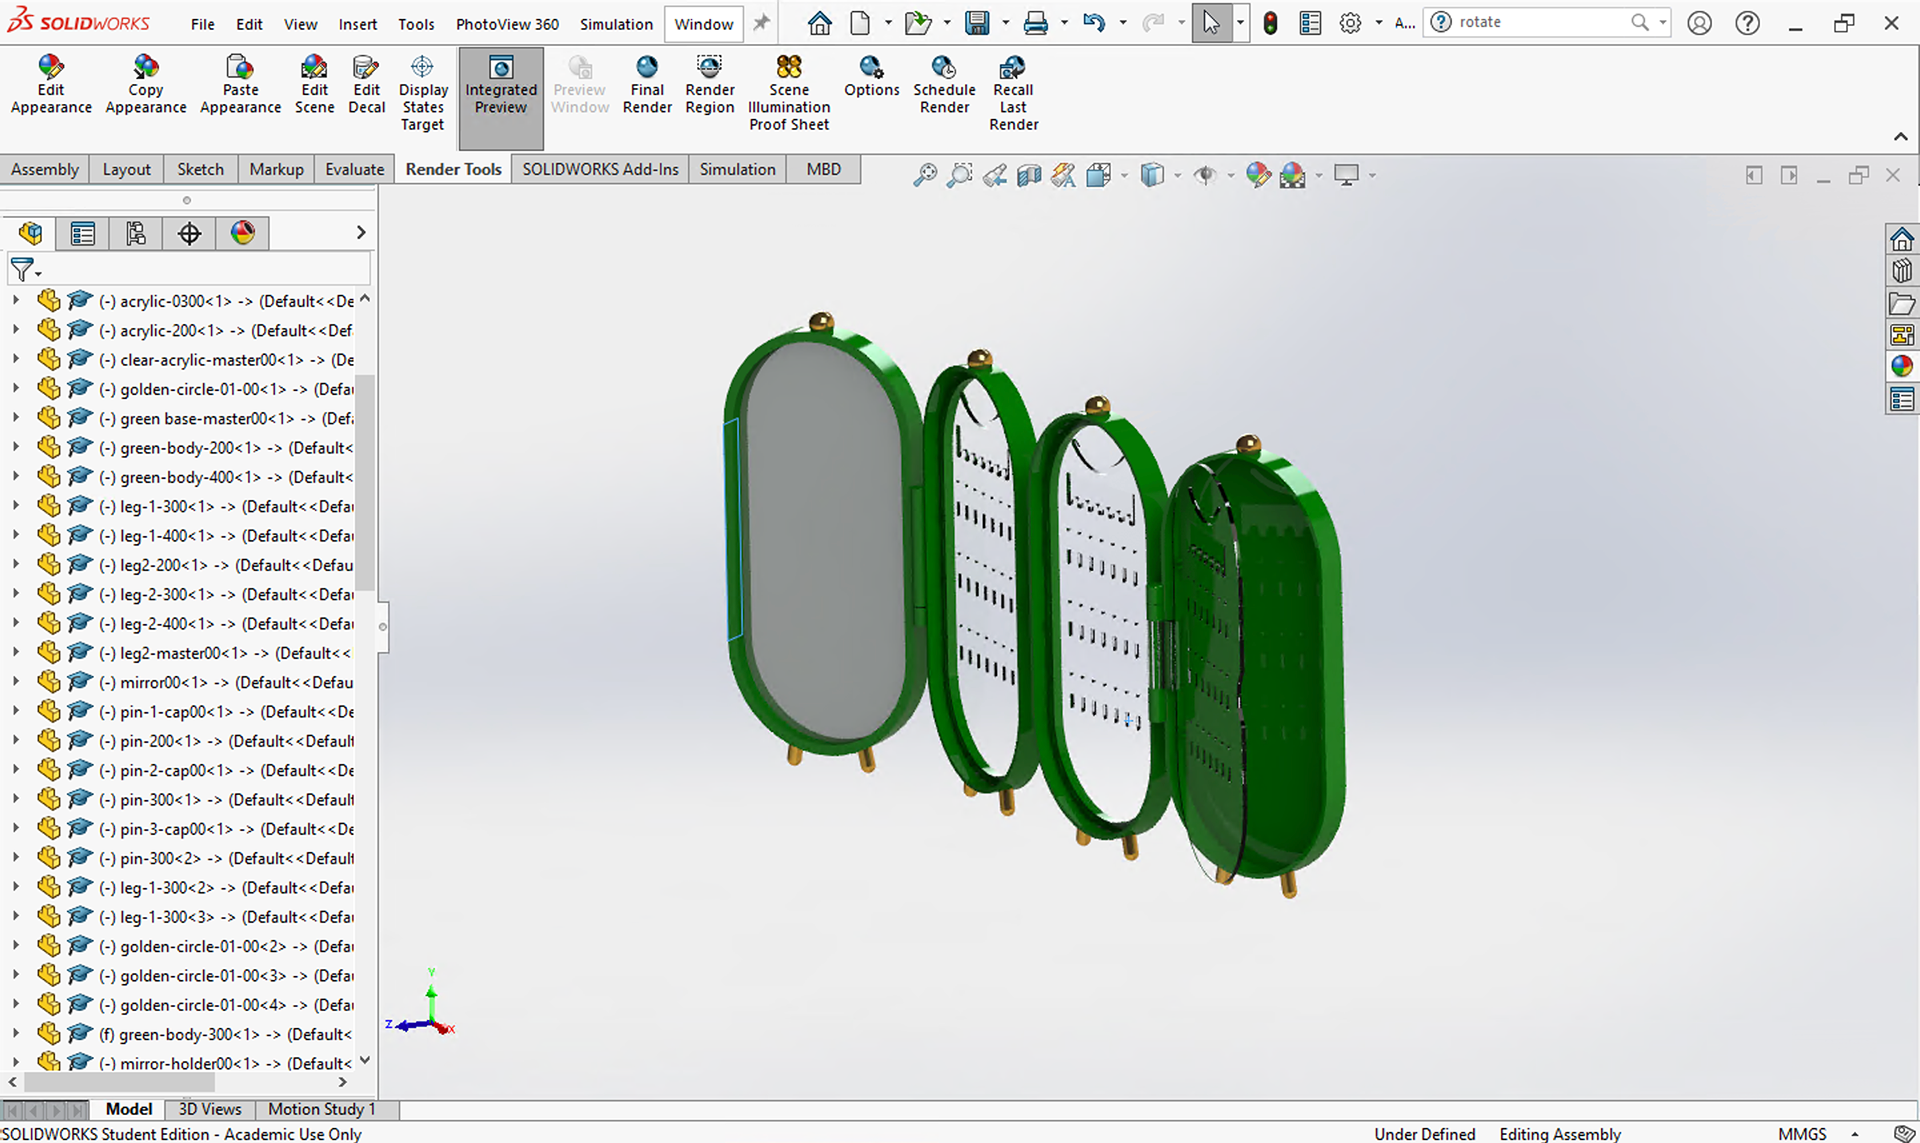The image size is (1920, 1143).
Task: Launch the Edit Decal tool
Action: 367,86
